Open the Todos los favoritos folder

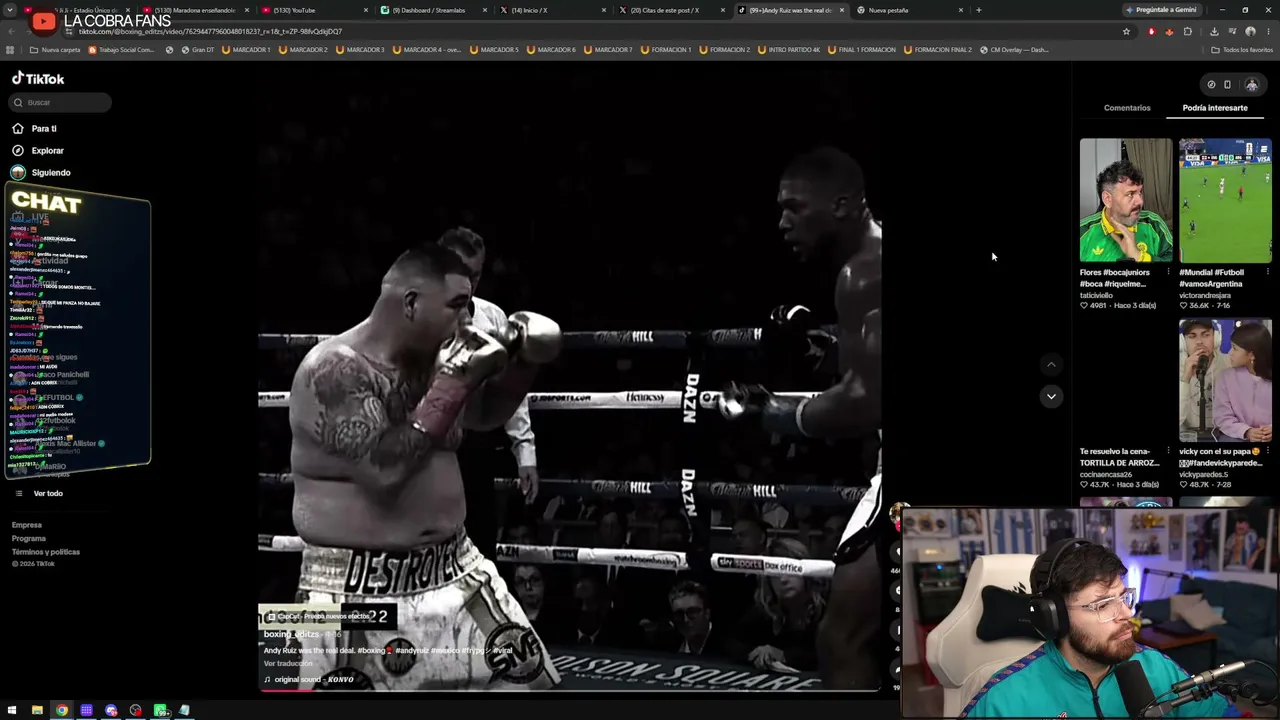tap(1242, 50)
